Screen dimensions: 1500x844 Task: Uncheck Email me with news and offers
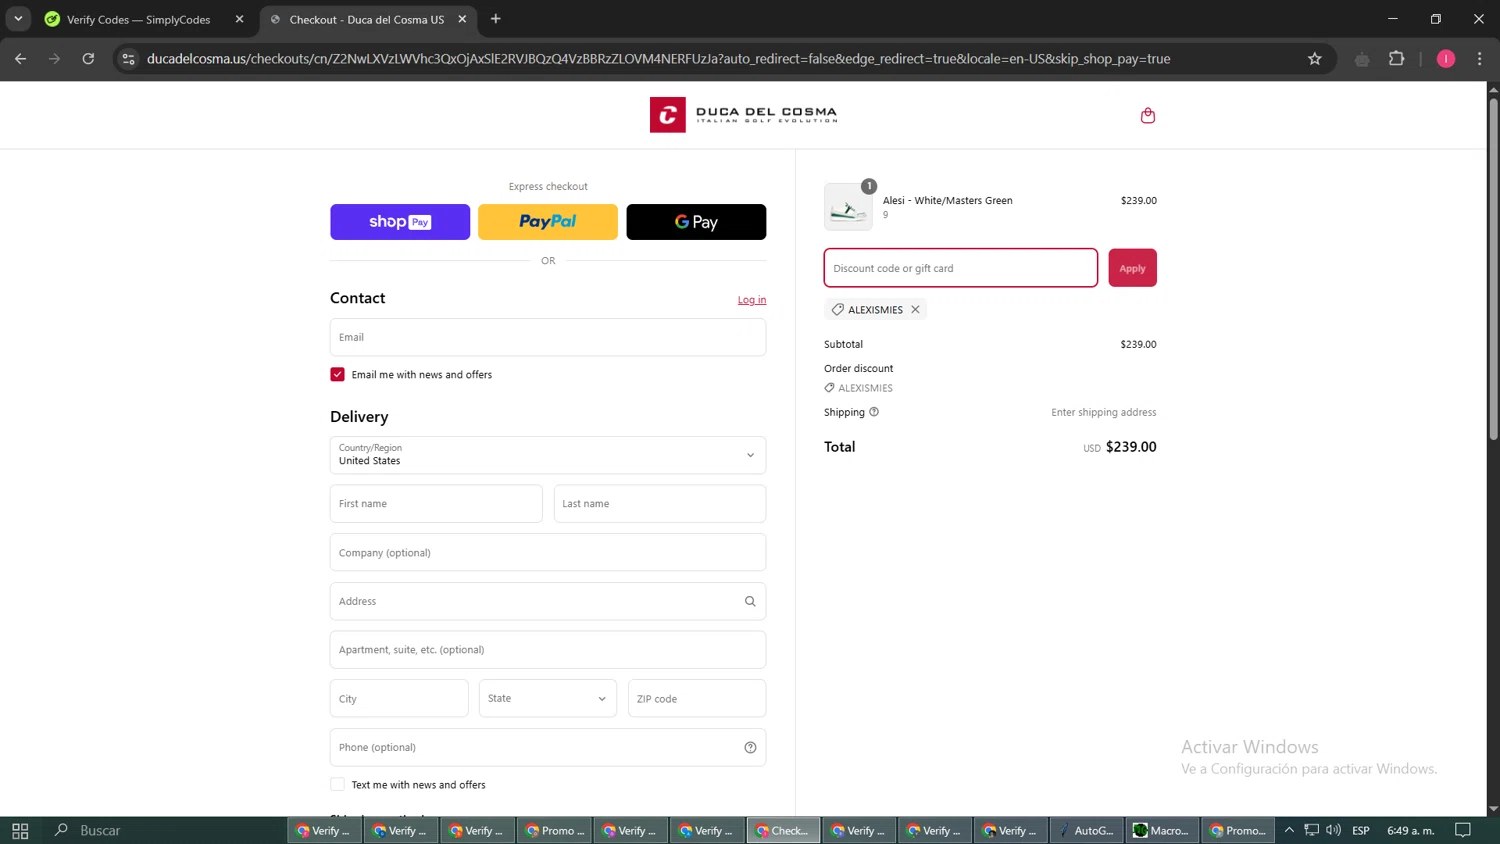point(337,375)
